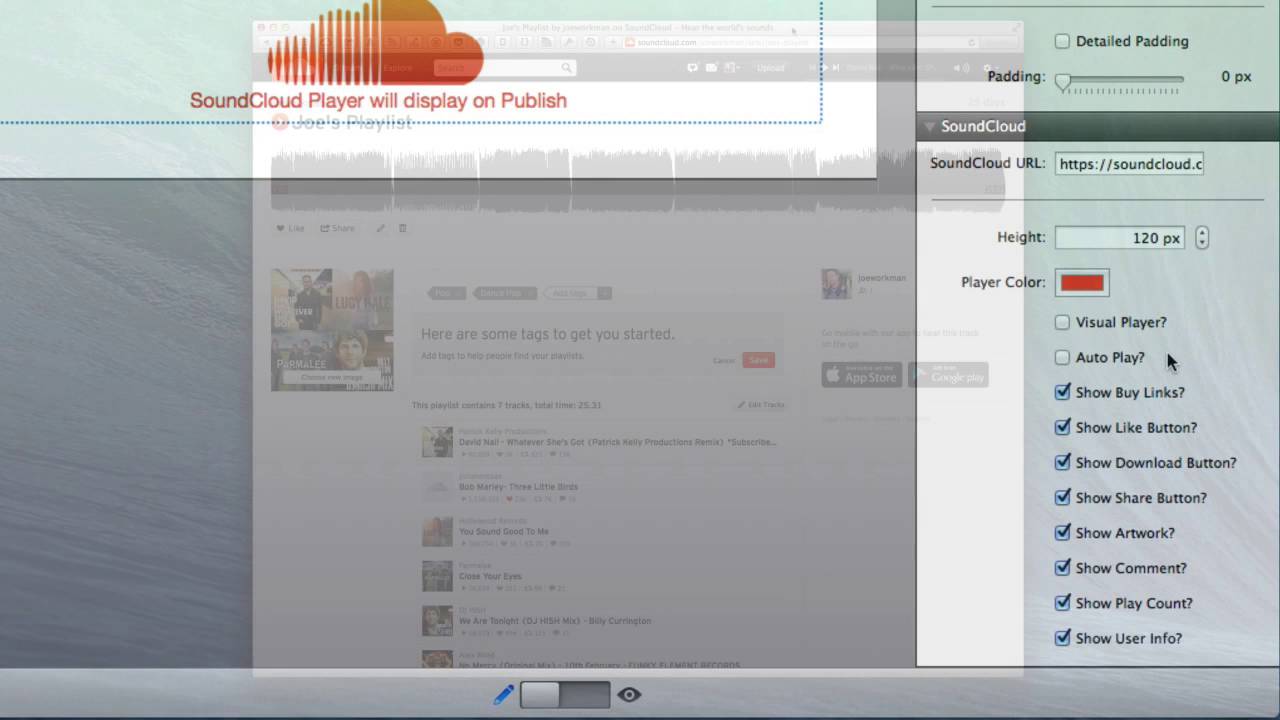Click the pencil icon next to Share
The image size is (1280, 720).
(380, 228)
